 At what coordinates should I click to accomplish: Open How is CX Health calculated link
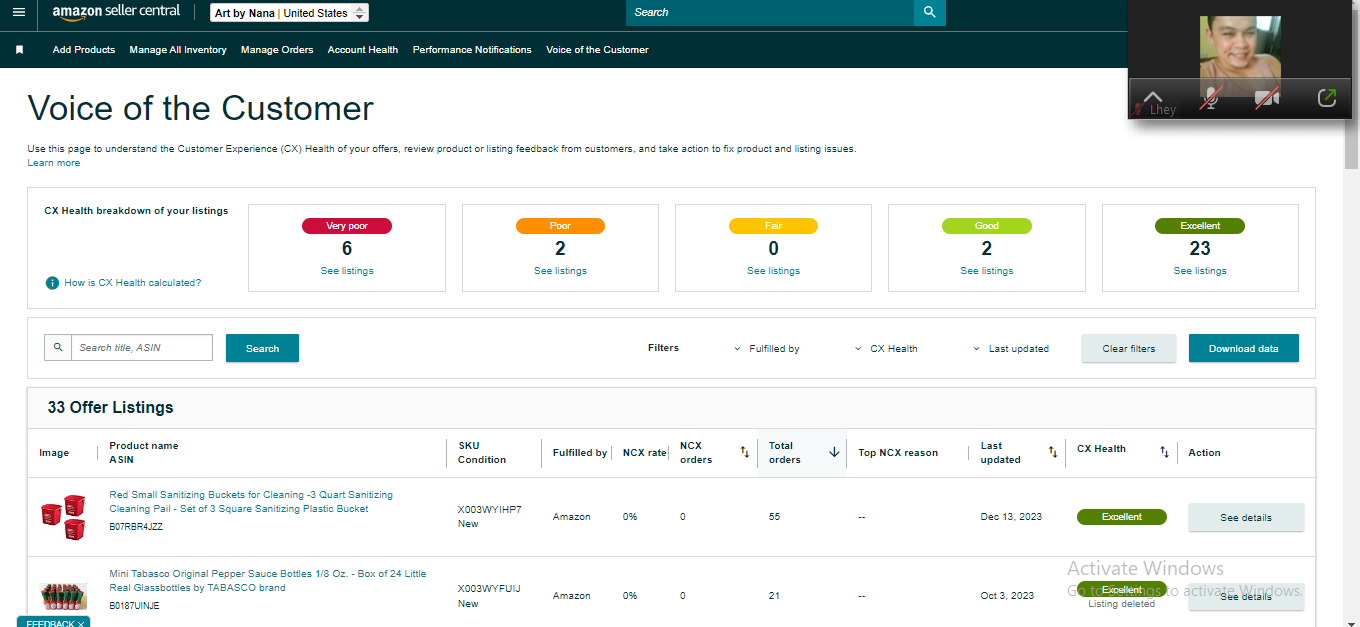133,283
